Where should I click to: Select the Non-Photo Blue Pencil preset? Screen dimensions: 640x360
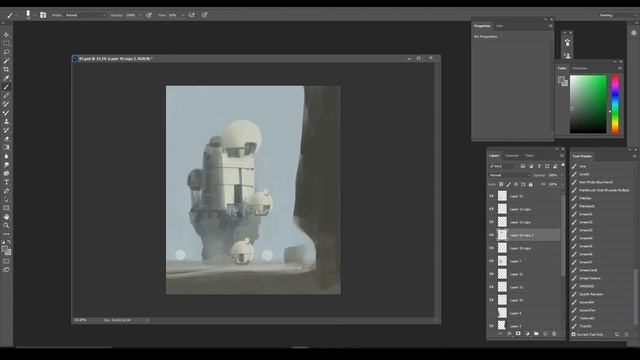click(x=596, y=182)
